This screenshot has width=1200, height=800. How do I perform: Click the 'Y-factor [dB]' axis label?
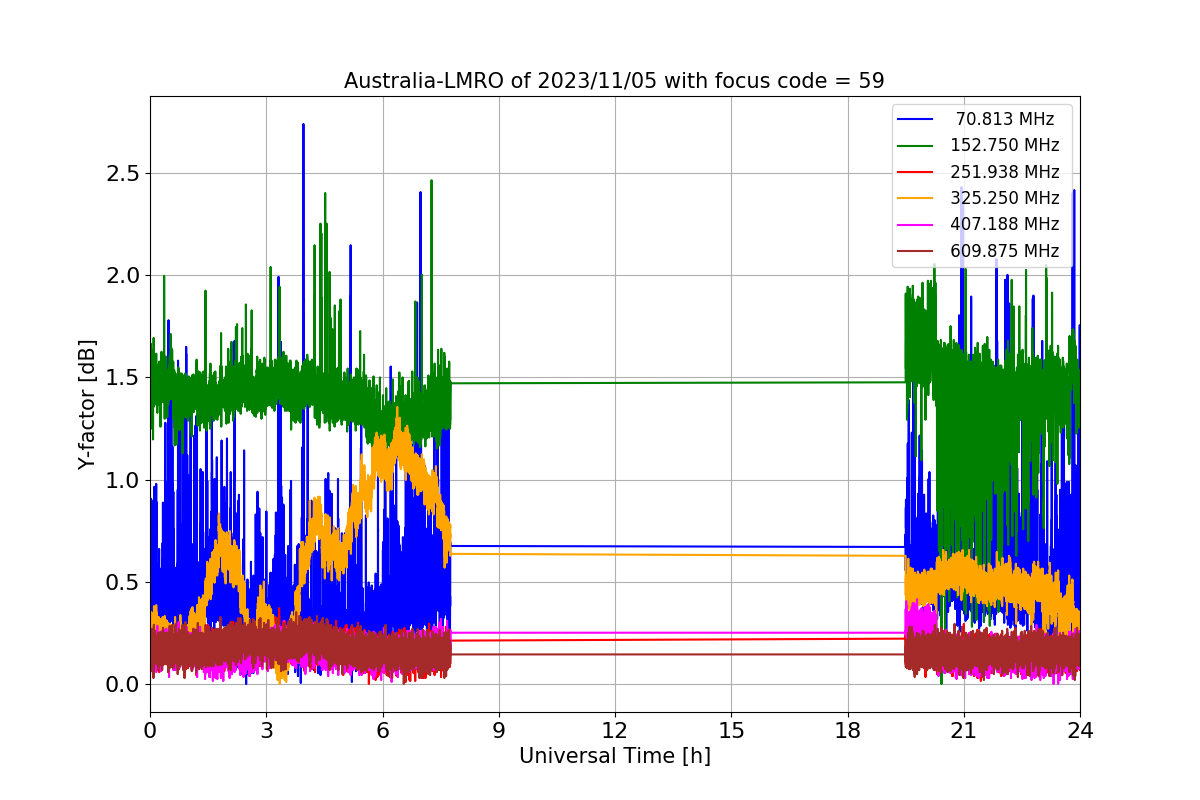[88, 405]
